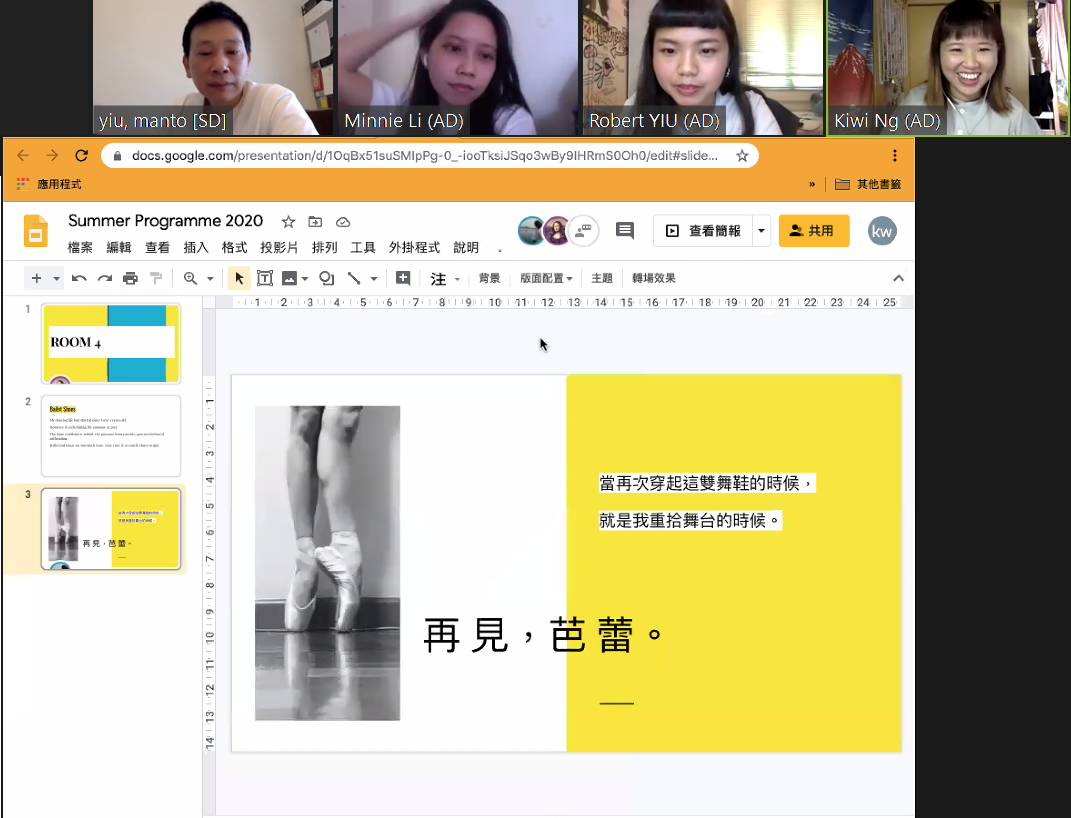The width and height of the screenshot is (1071, 818).
Task: Select the Shape tool
Action: click(x=326, y=279)
